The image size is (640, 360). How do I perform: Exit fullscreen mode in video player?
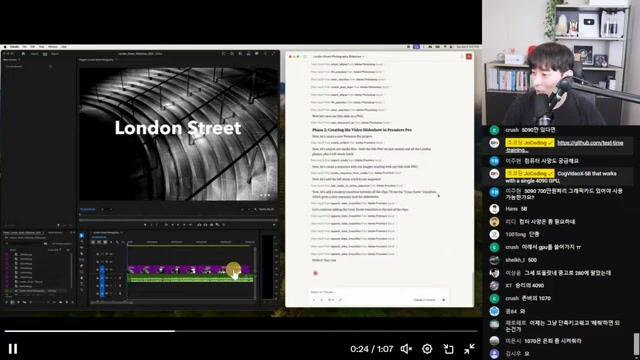(x=469, y=349)
